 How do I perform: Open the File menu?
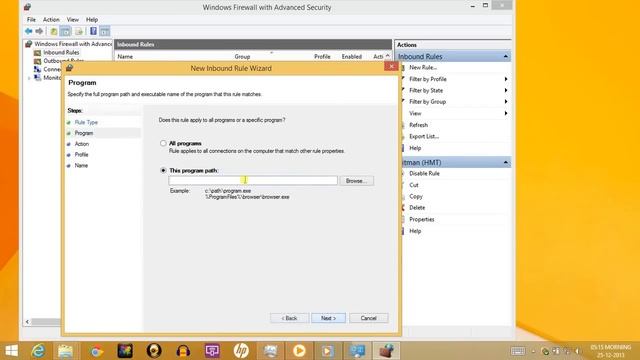click(x=31, y=20)
